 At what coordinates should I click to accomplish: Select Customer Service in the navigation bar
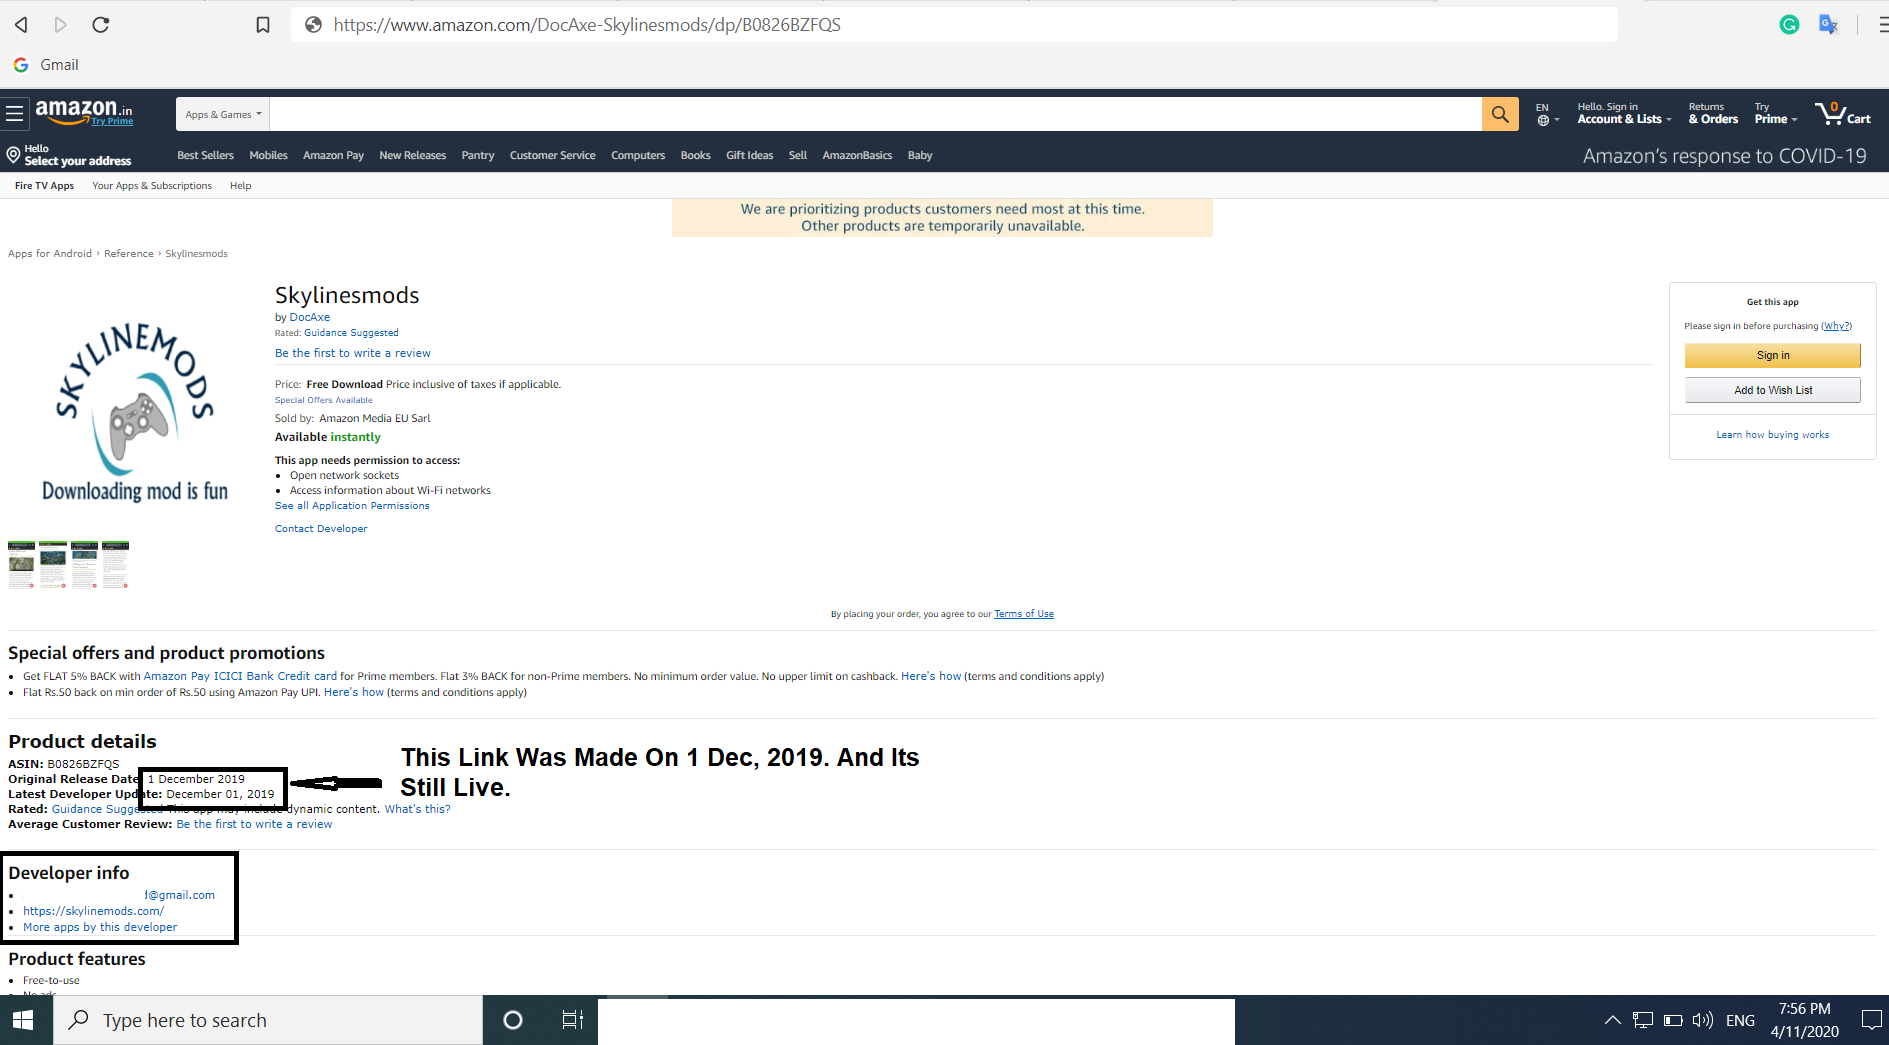552,155
